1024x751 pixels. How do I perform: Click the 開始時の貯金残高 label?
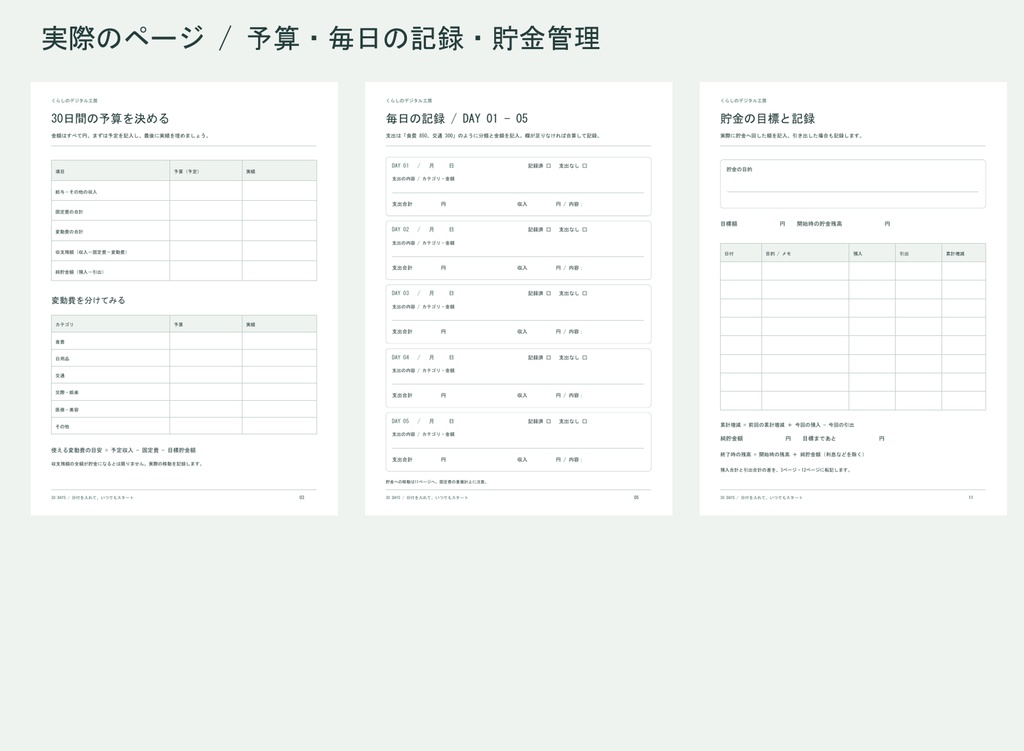pyautogui.click(x=819, y=224)
